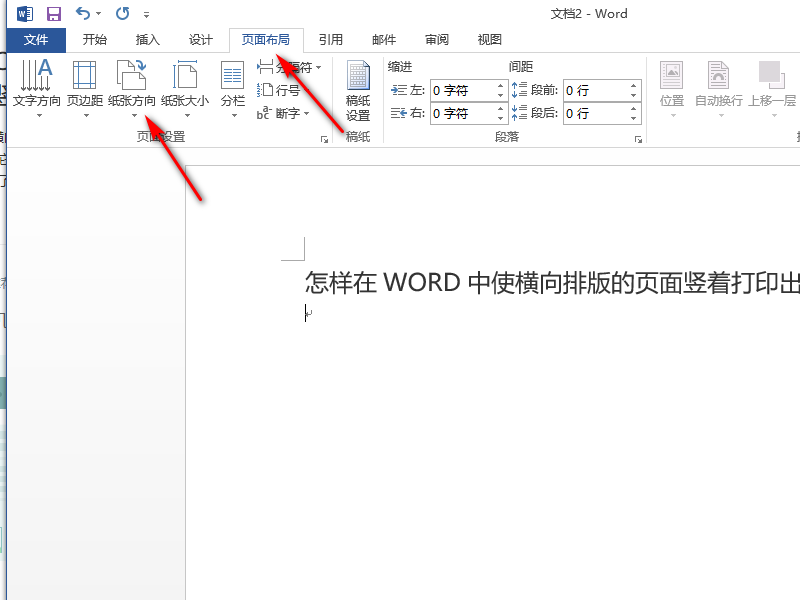The width and height of the screenshot is (800, 600).
Task: Expand the Quick Access Toolbar customize menu
Action: point(146,14)
